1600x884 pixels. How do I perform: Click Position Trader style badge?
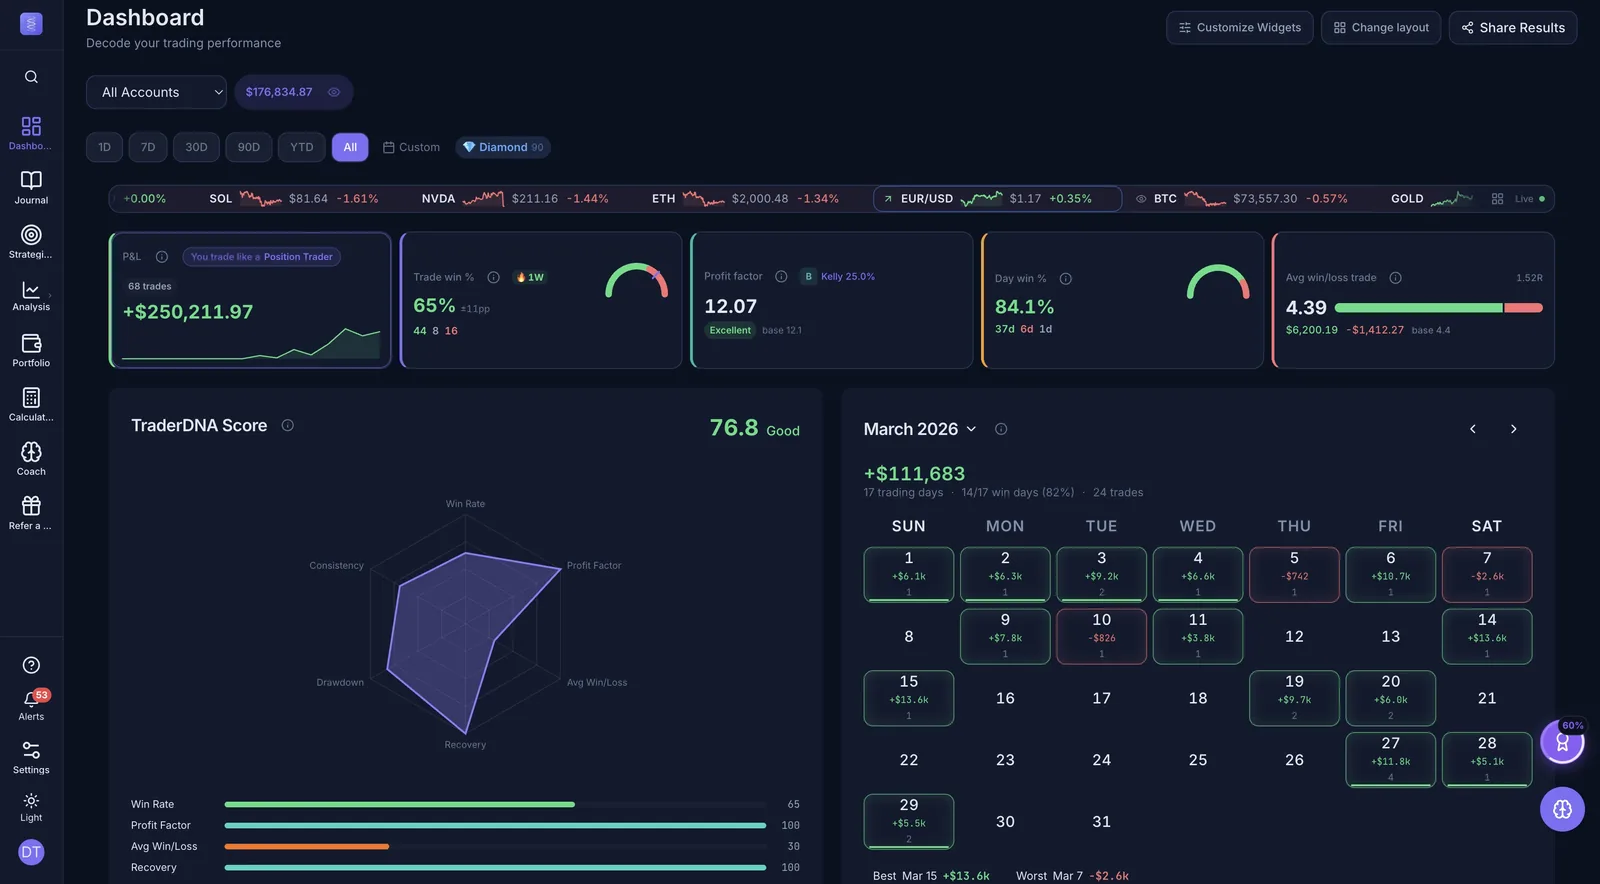coord(262,257)
